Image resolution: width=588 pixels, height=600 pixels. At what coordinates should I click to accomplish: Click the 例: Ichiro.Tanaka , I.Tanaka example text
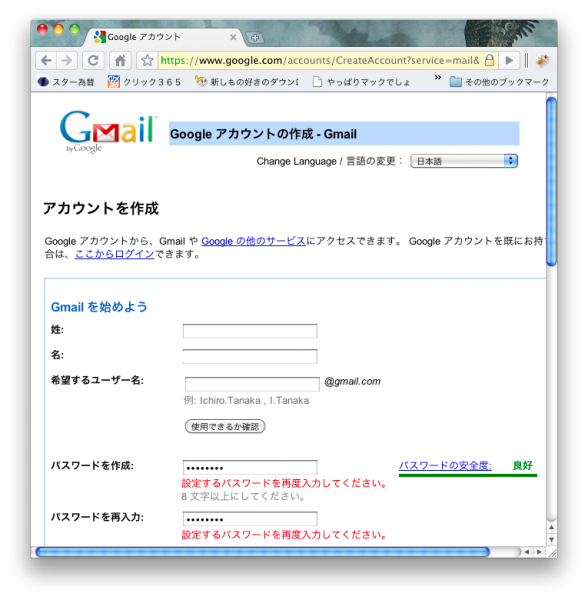pyautogui.click(x=246, y=401)
